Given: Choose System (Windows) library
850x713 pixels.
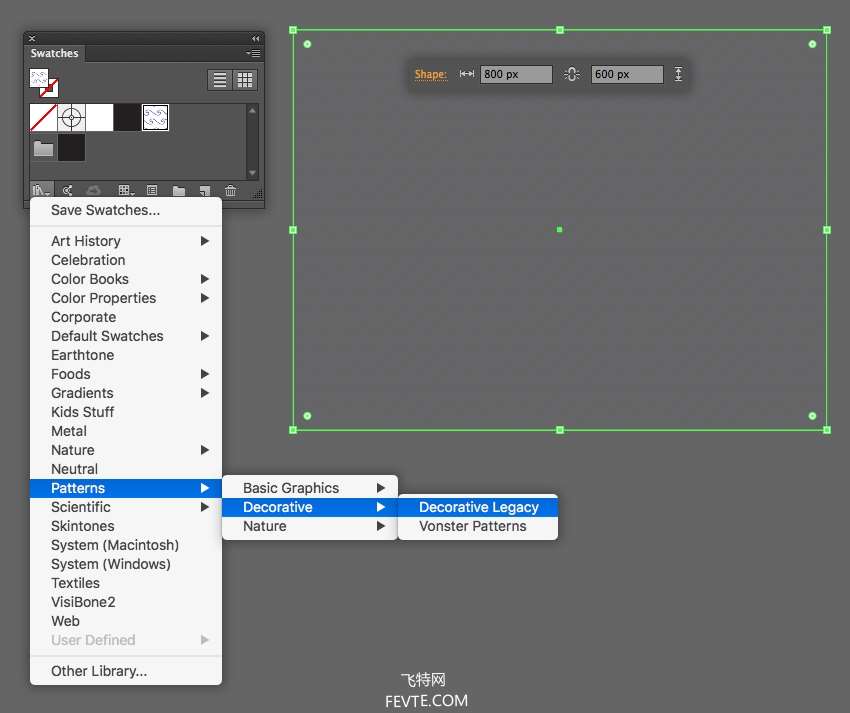Looking at the screenshot, I should [126, 564].
